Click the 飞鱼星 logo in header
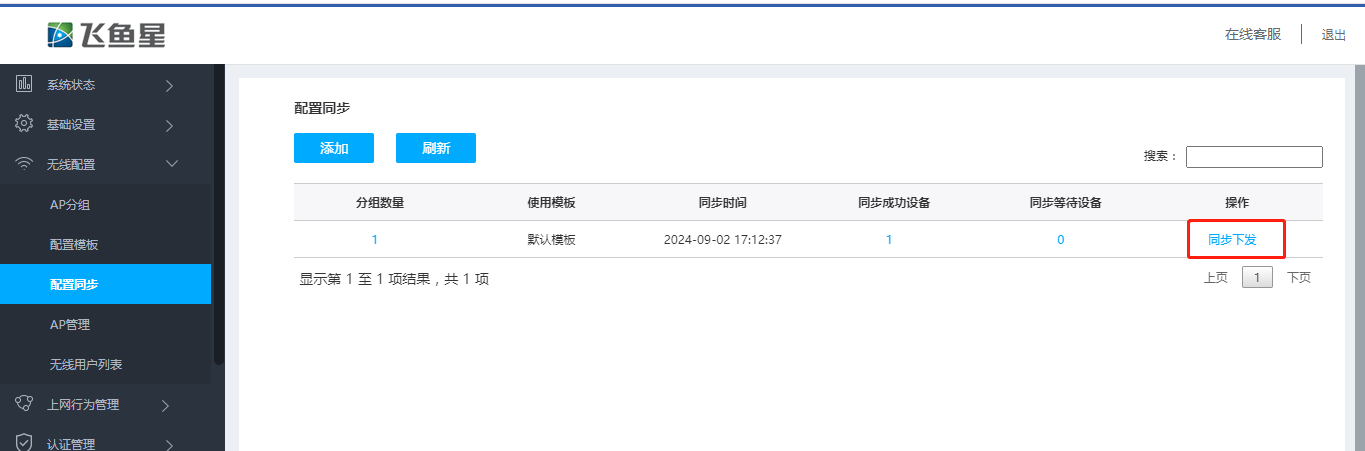Viewport: 1365px width, 451px height. click(x=106, y=35)
